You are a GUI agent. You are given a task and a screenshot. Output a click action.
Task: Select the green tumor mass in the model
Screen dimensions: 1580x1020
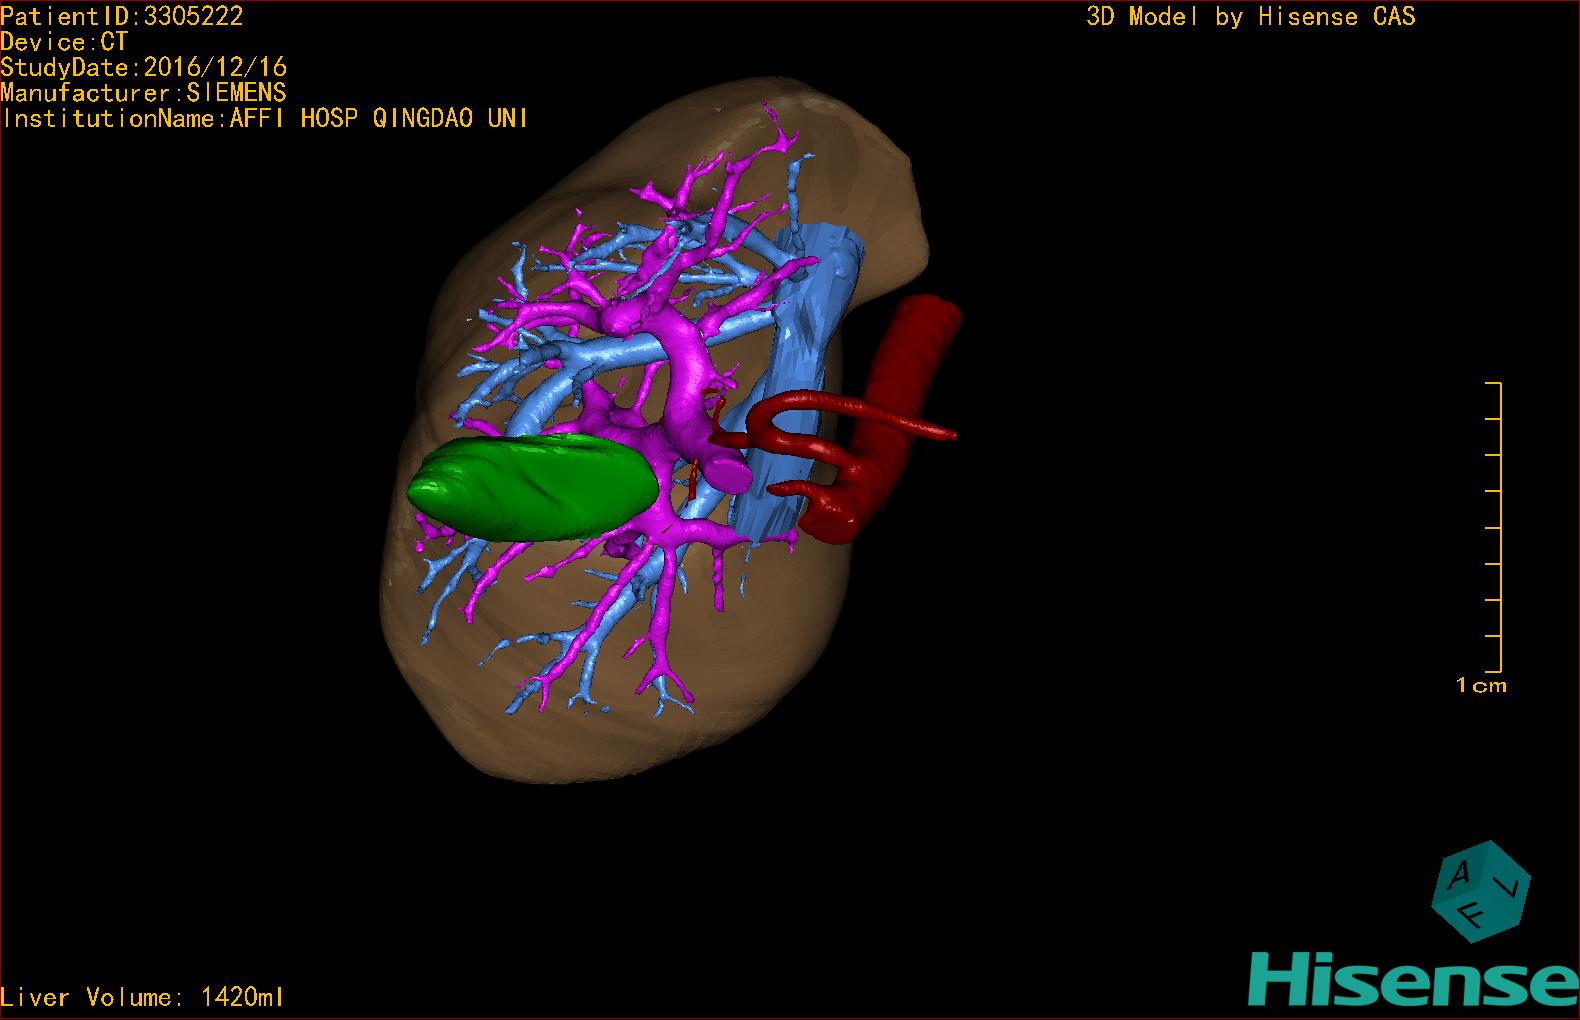click(533, 487)
